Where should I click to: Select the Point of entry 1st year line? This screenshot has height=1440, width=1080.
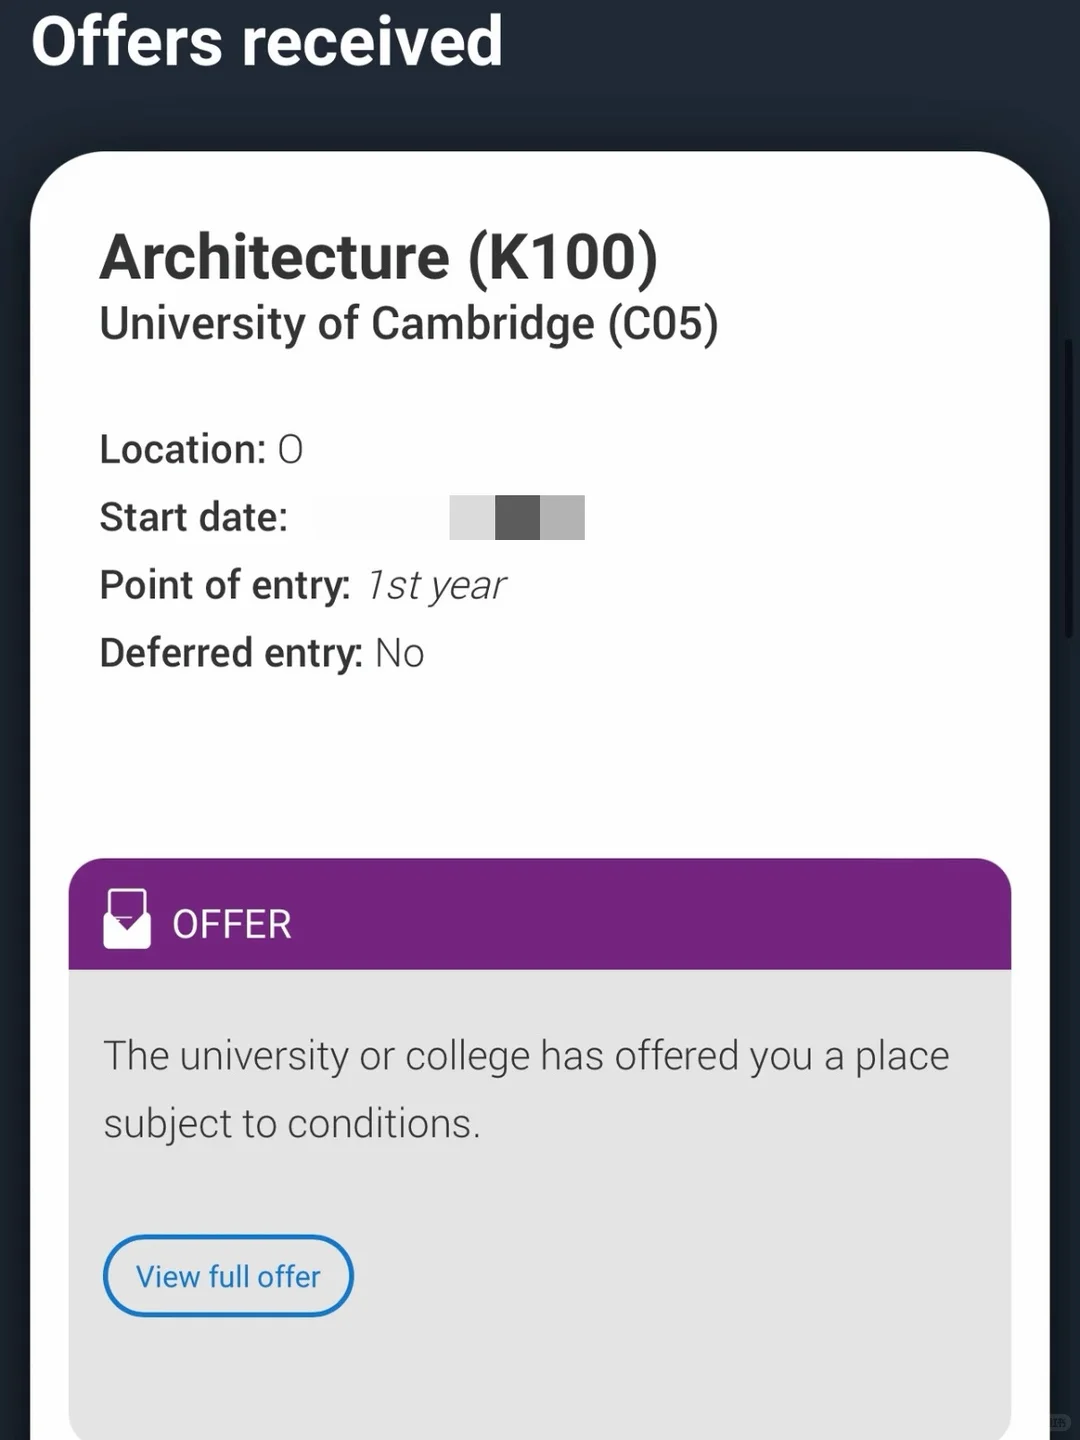point(303,586)
